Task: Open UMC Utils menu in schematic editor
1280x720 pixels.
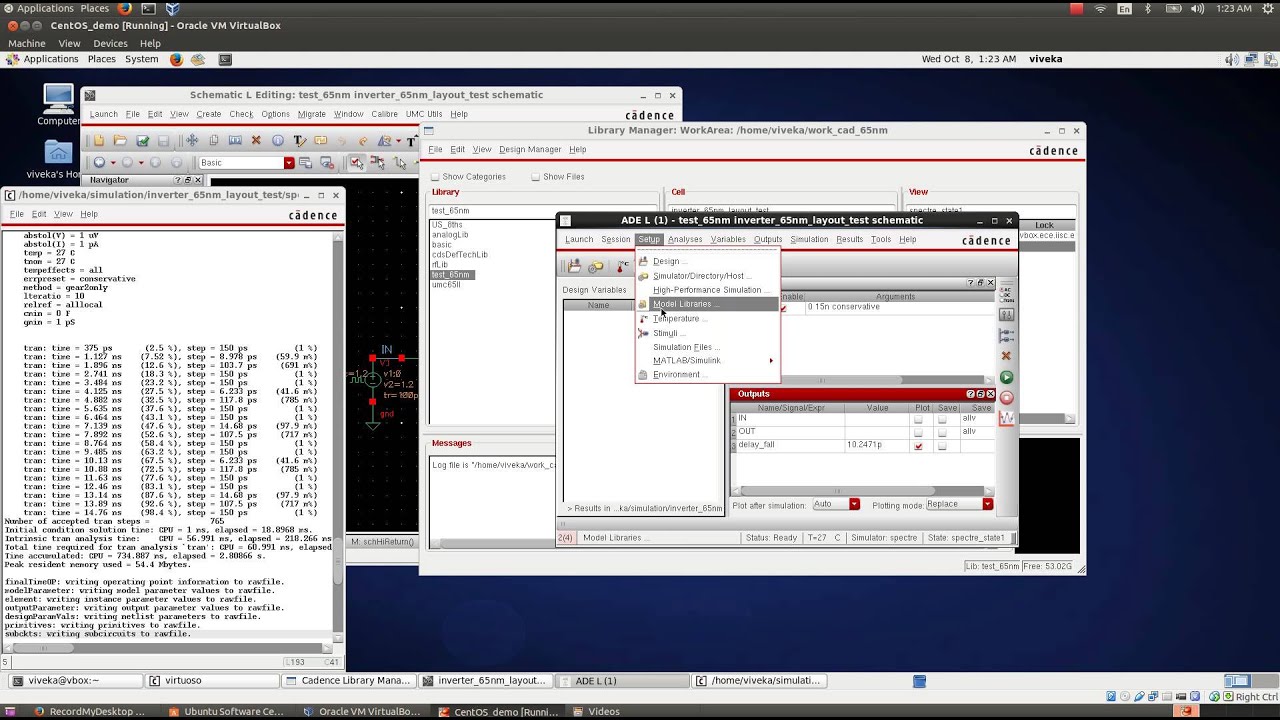Action: pos(424,115)
